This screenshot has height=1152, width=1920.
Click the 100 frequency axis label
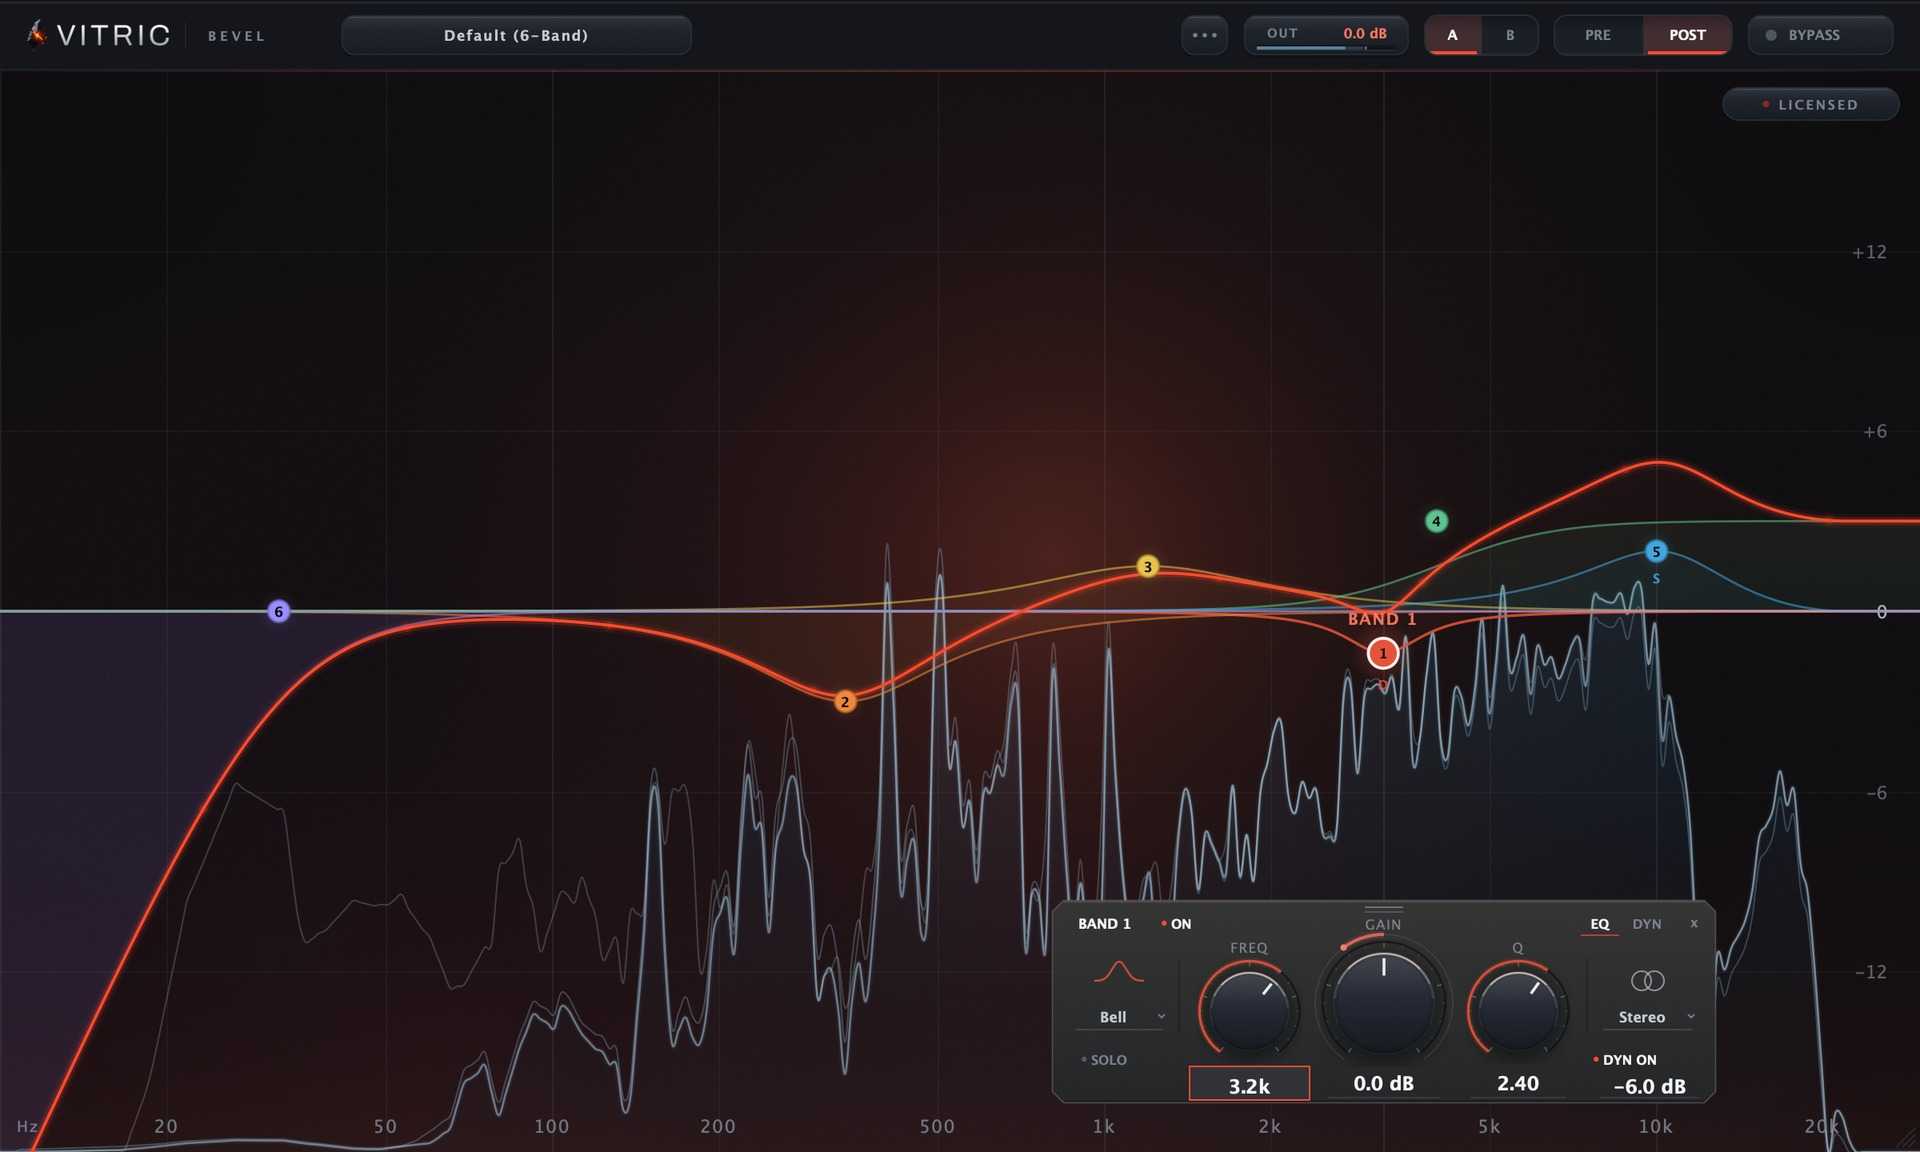(x=551, y=1126)
